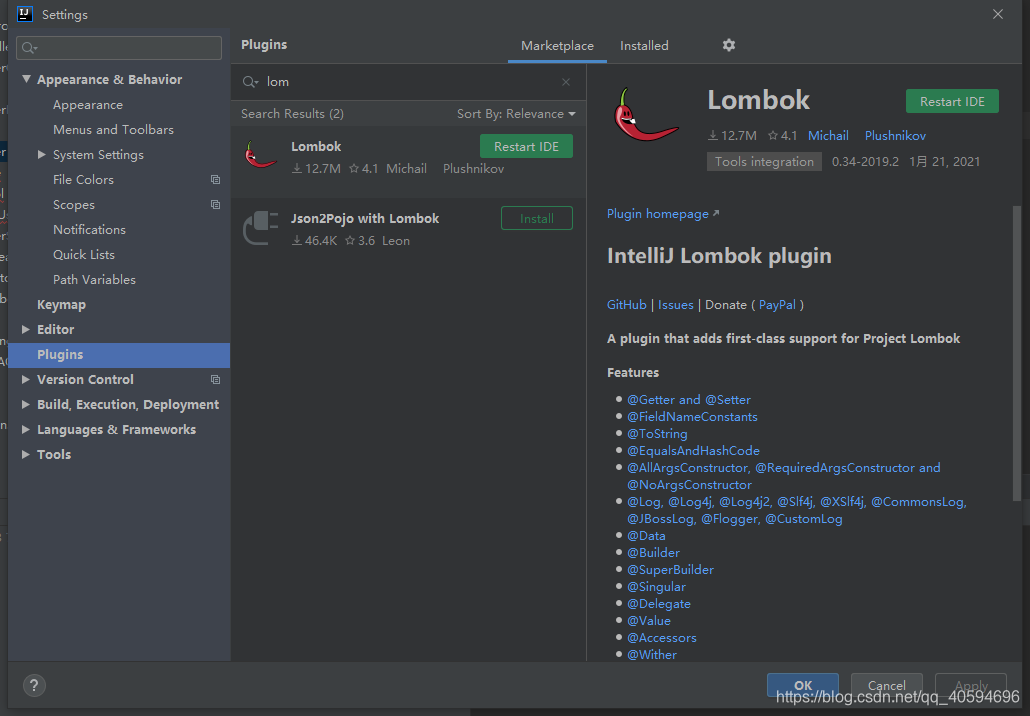
Task: Click the Plushnikov author link in details
Action: (895, 135)
